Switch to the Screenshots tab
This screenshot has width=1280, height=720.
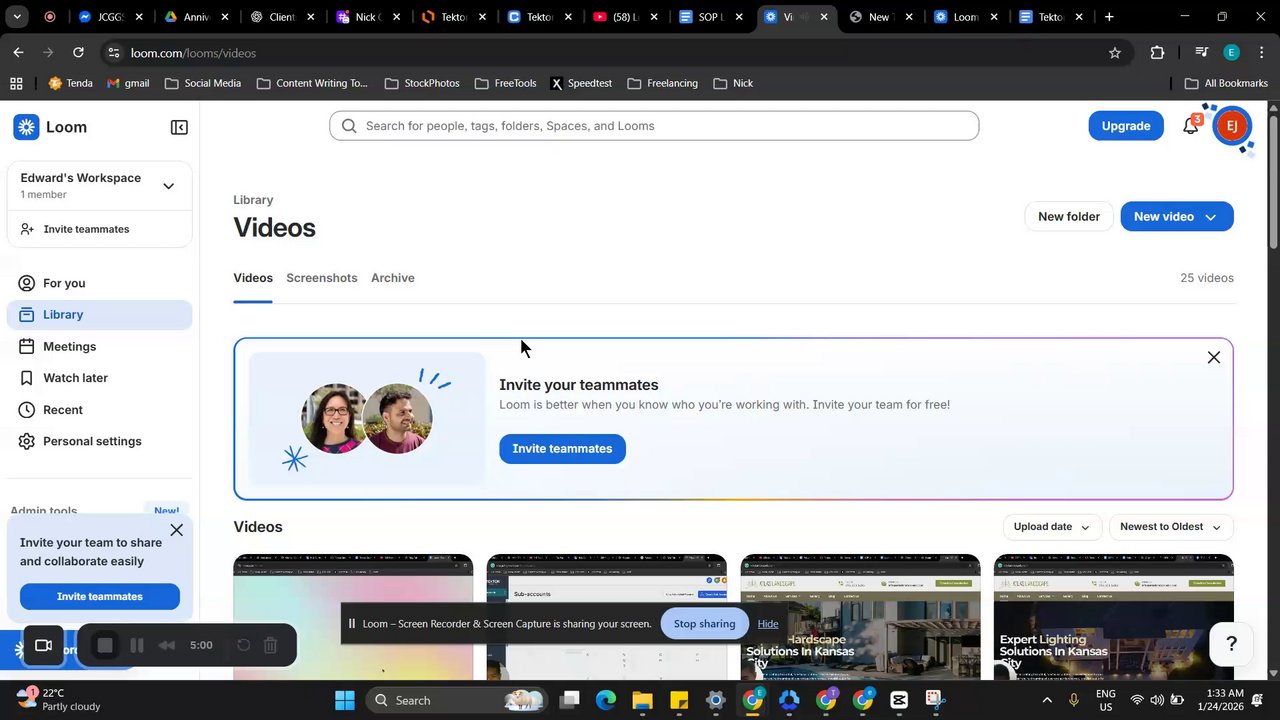[322, 278]
